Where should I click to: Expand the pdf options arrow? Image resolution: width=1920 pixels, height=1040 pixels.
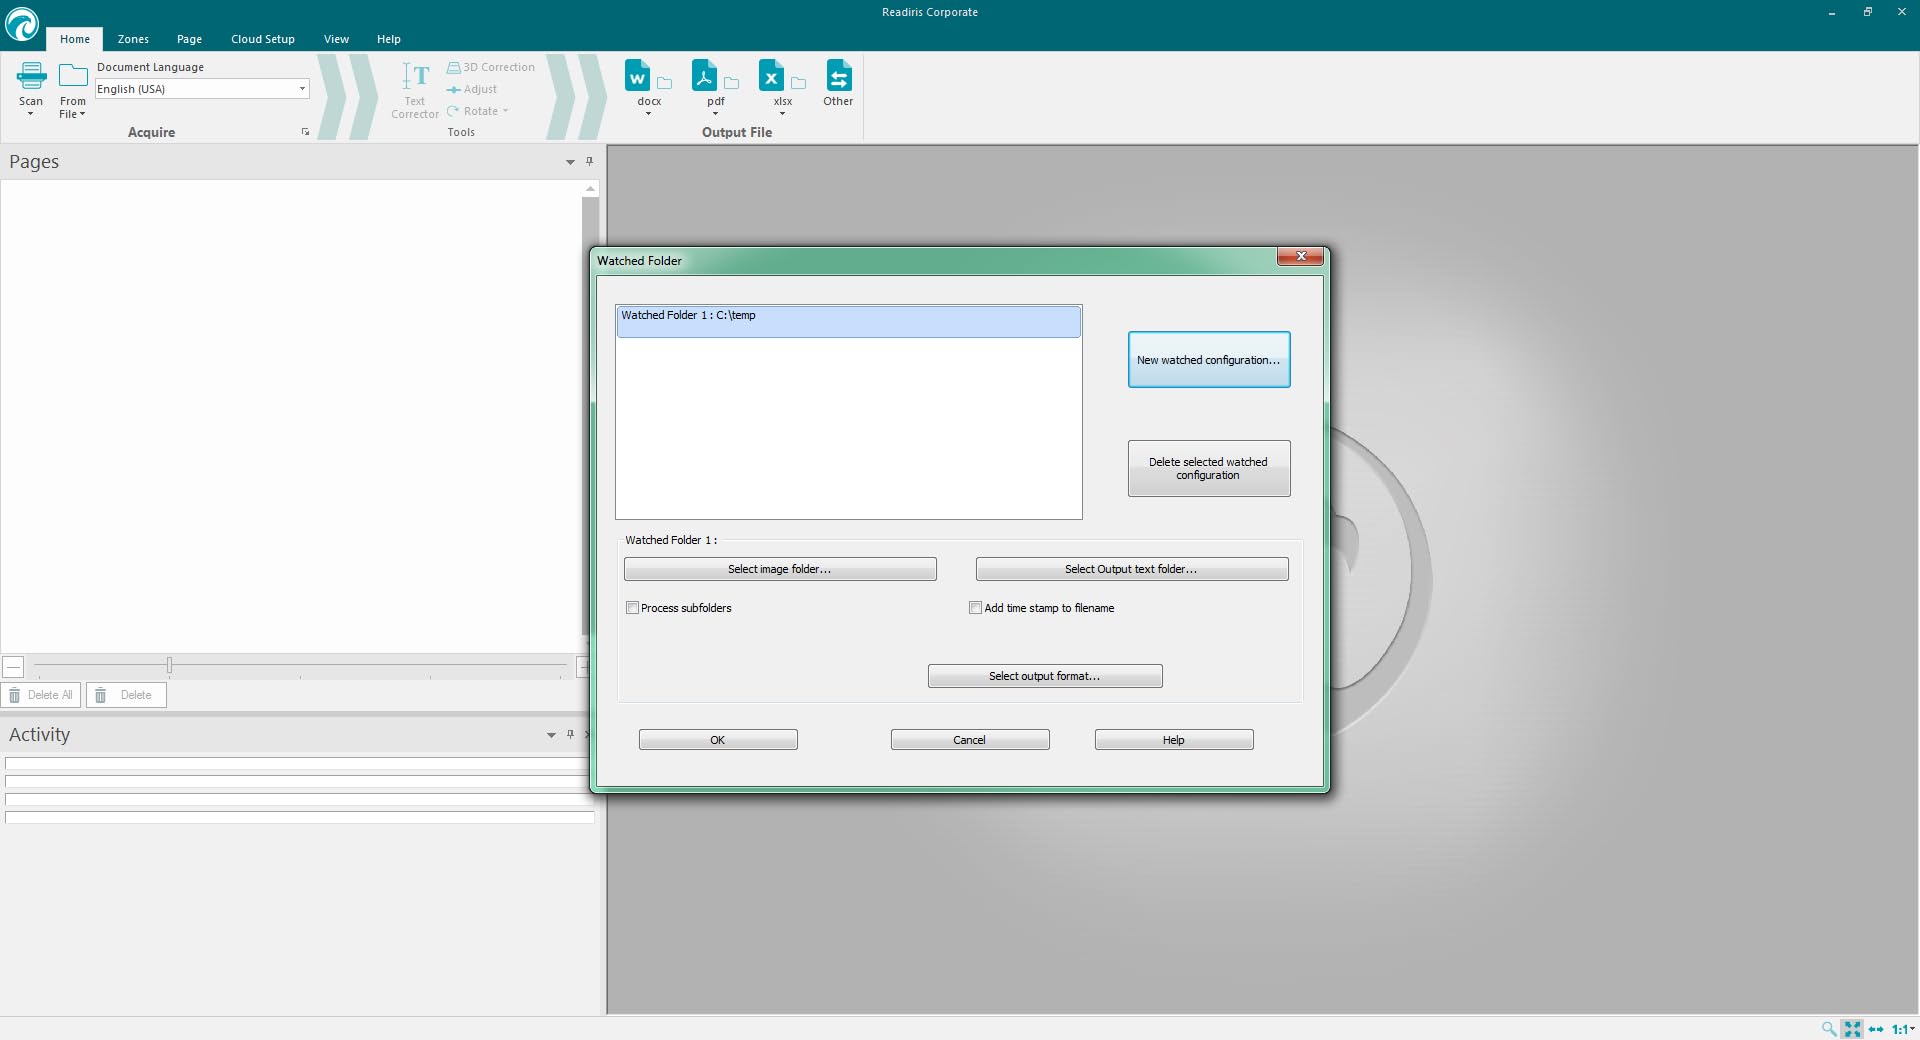(715, 114)
